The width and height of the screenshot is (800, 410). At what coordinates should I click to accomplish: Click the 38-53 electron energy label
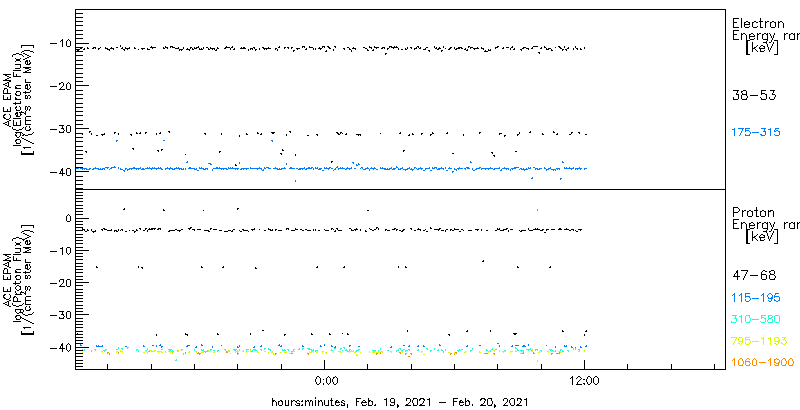[754, 95]
